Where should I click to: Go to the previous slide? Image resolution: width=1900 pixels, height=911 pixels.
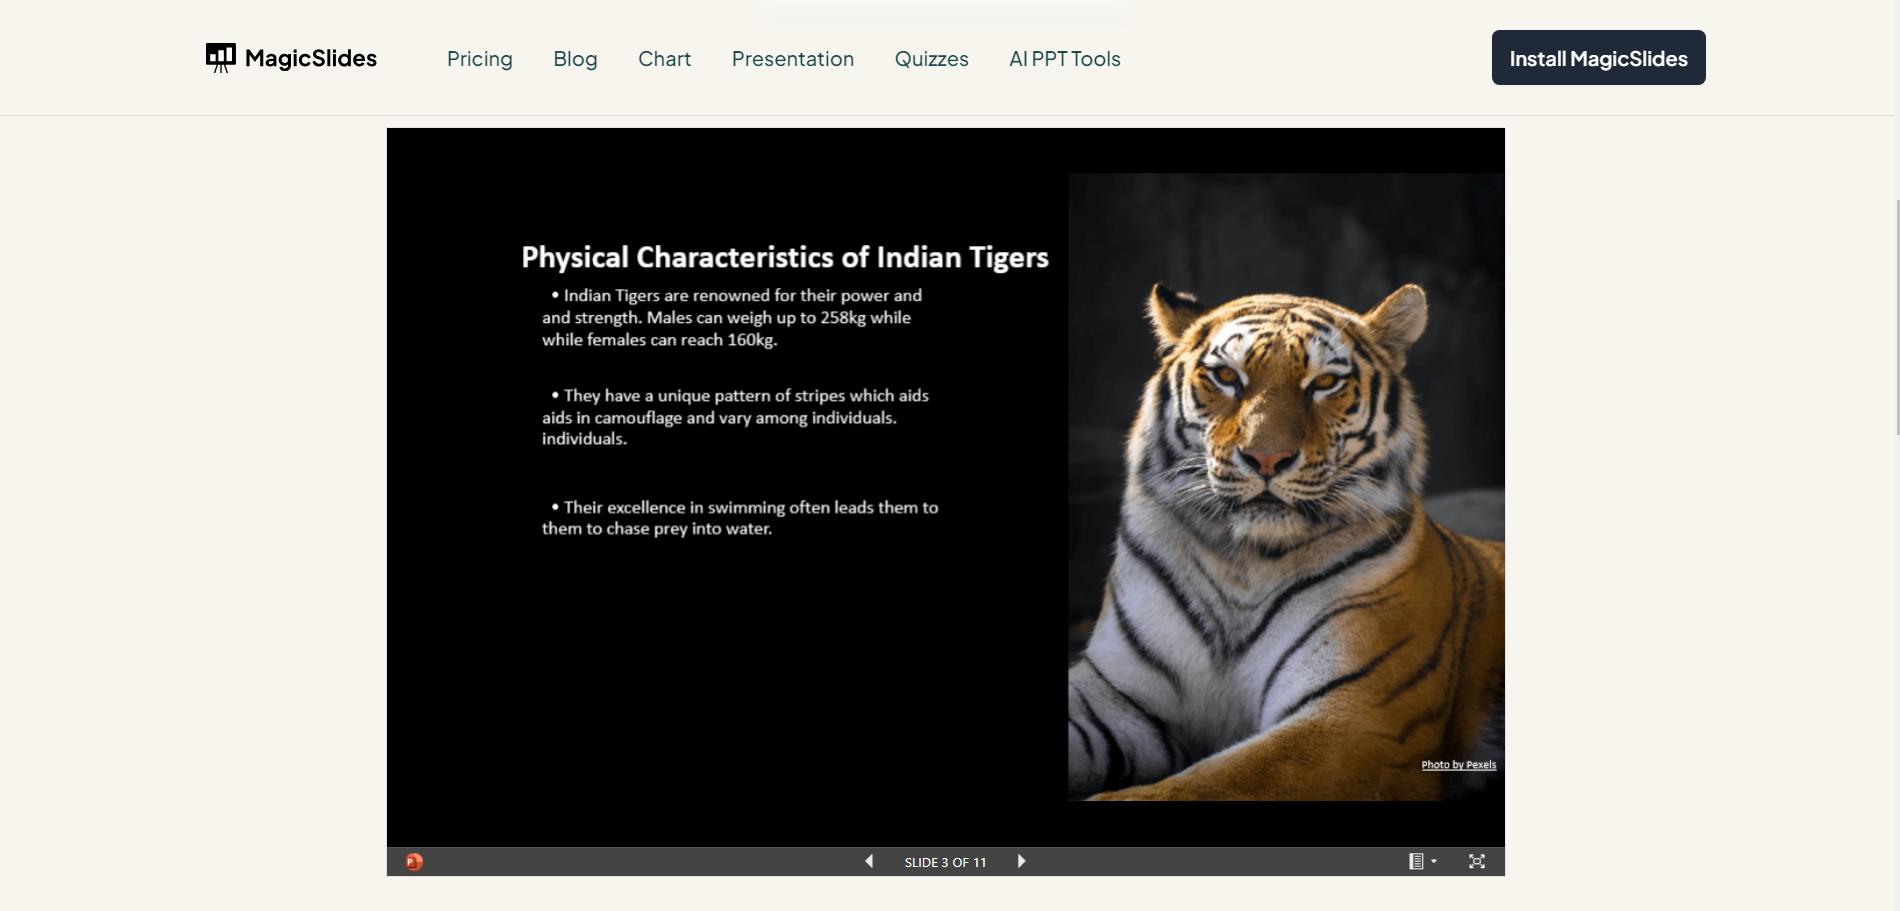click(869, 862)
